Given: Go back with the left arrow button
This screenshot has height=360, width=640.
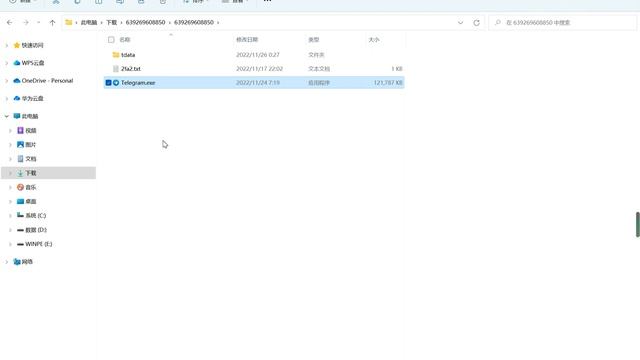Looking at the screenshot, I should pos(9,22).
